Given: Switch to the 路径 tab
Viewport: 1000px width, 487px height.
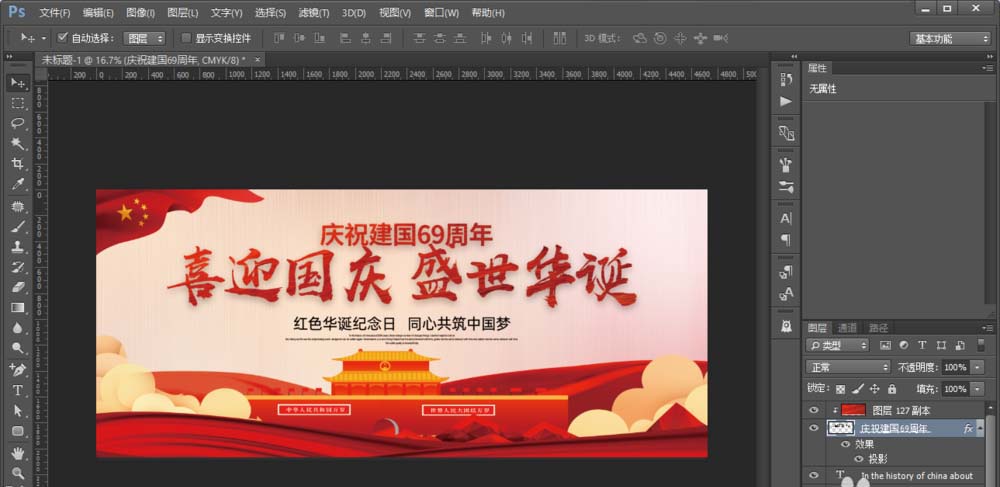Looking at the screenshot, I should click(878, 328).
